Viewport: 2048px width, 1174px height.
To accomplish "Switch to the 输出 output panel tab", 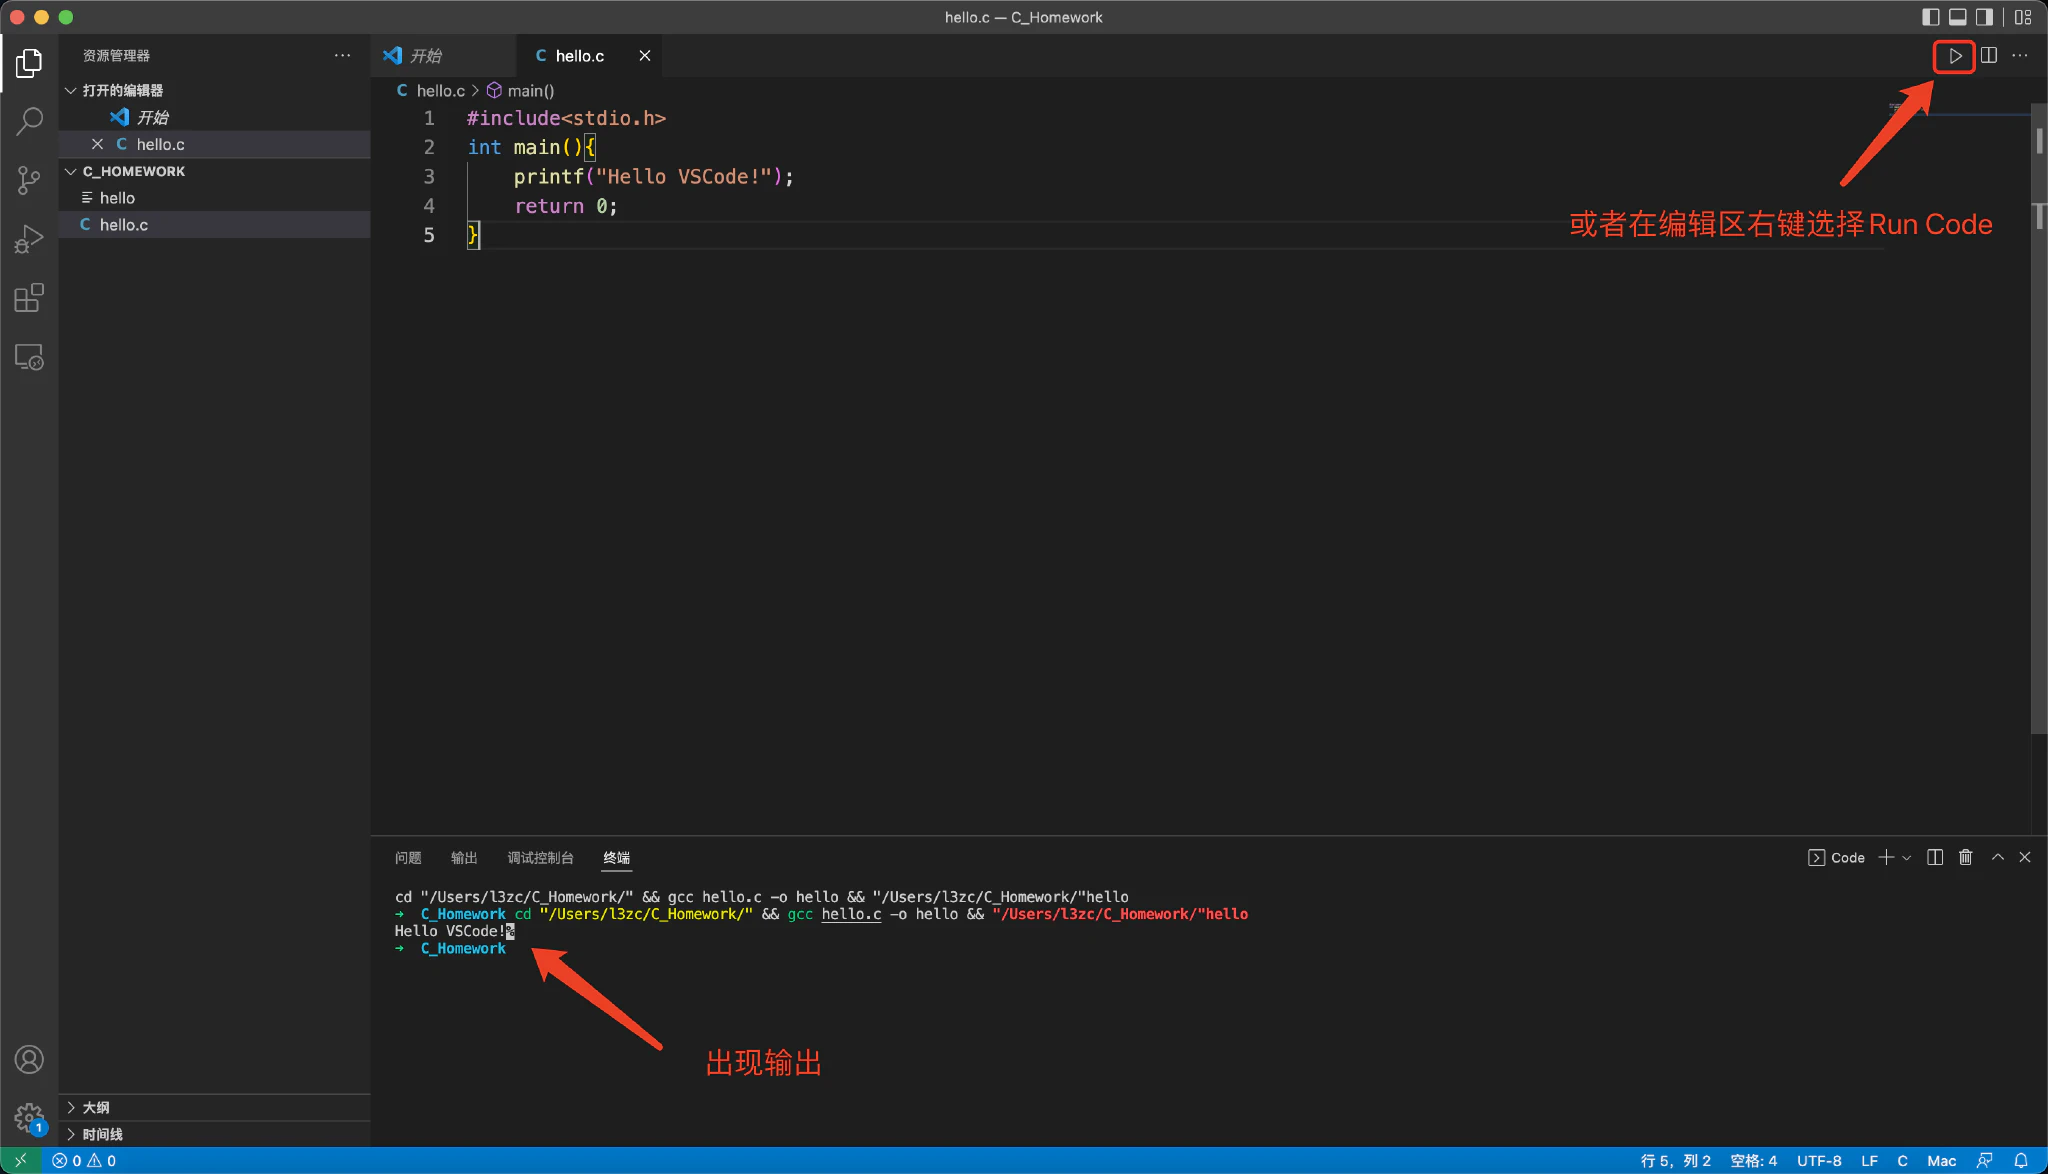I will [x=464, y=858].
